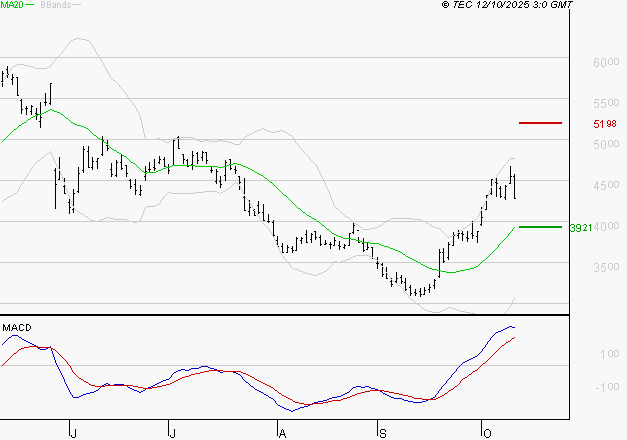The image size is (627, 440).
Task: Click the green horizontal MA level line
Action: coord(540,227)
